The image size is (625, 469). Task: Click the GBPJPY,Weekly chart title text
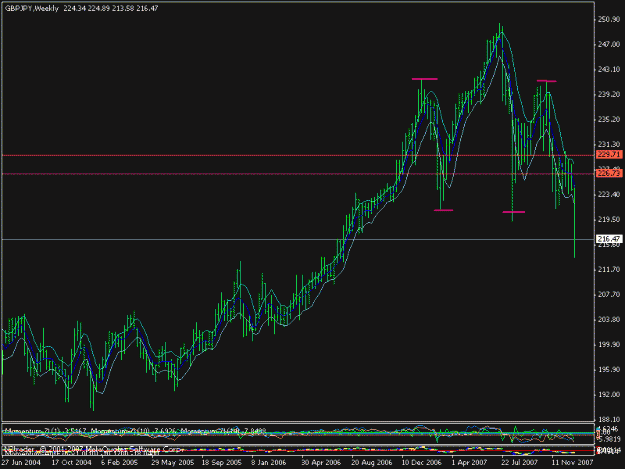[x=32, y=8]
